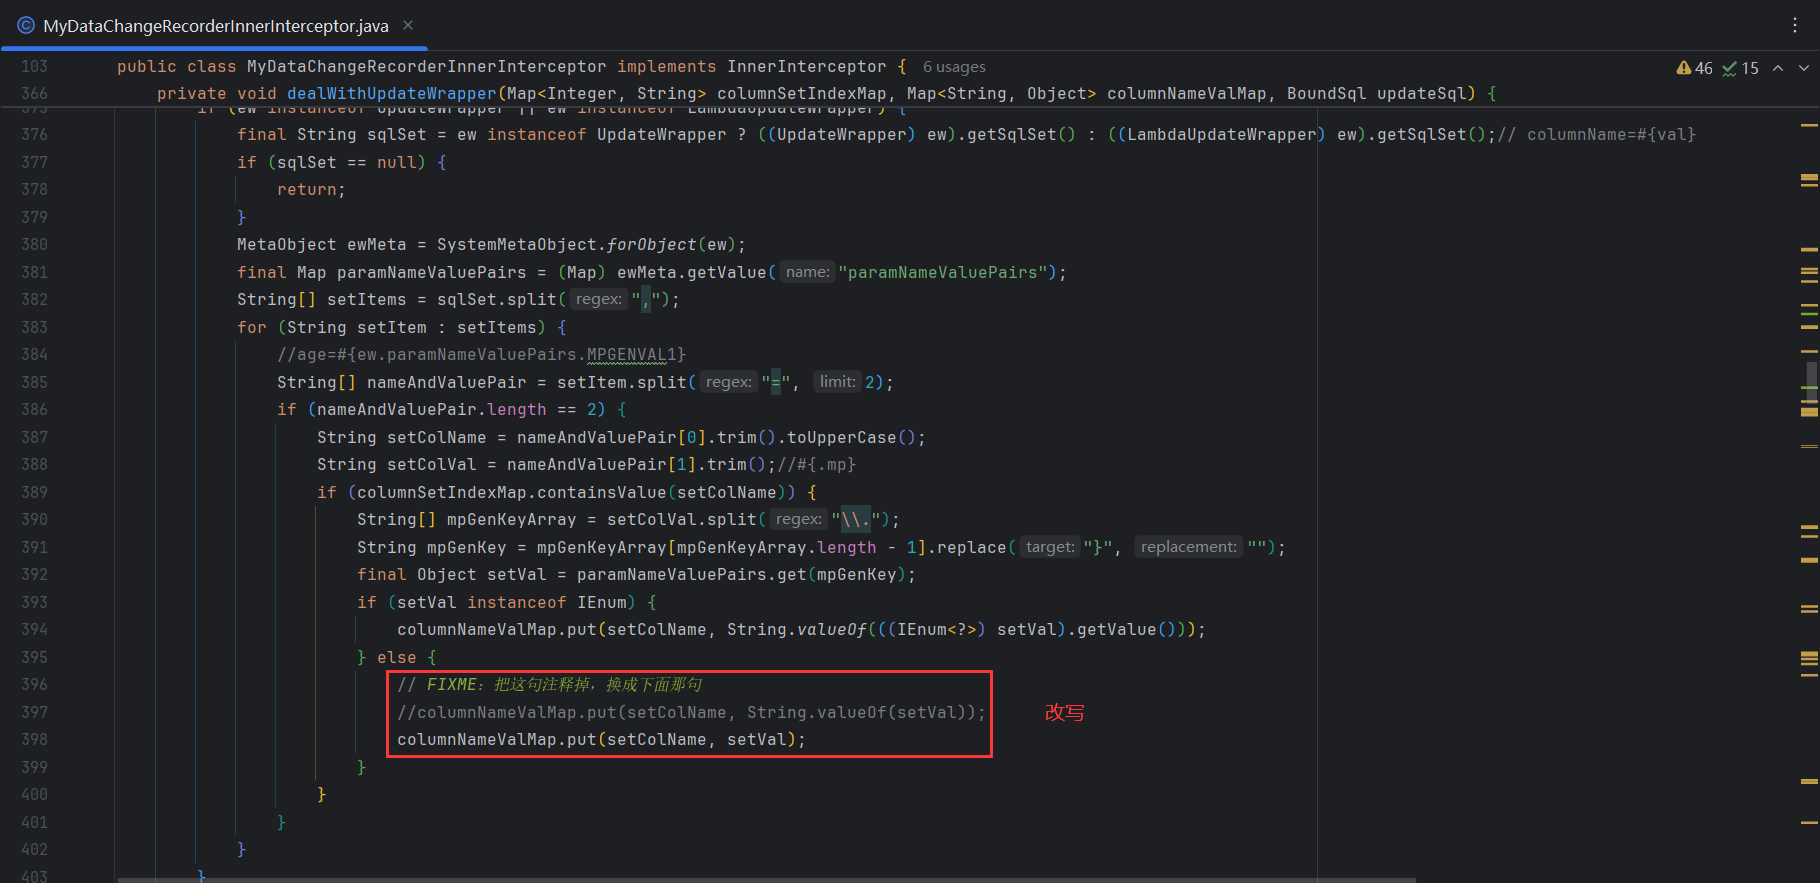Close the MyDataChangeRecorderInnerInterceptor.java tab
Screen dimensions: 1820x883
408,25
